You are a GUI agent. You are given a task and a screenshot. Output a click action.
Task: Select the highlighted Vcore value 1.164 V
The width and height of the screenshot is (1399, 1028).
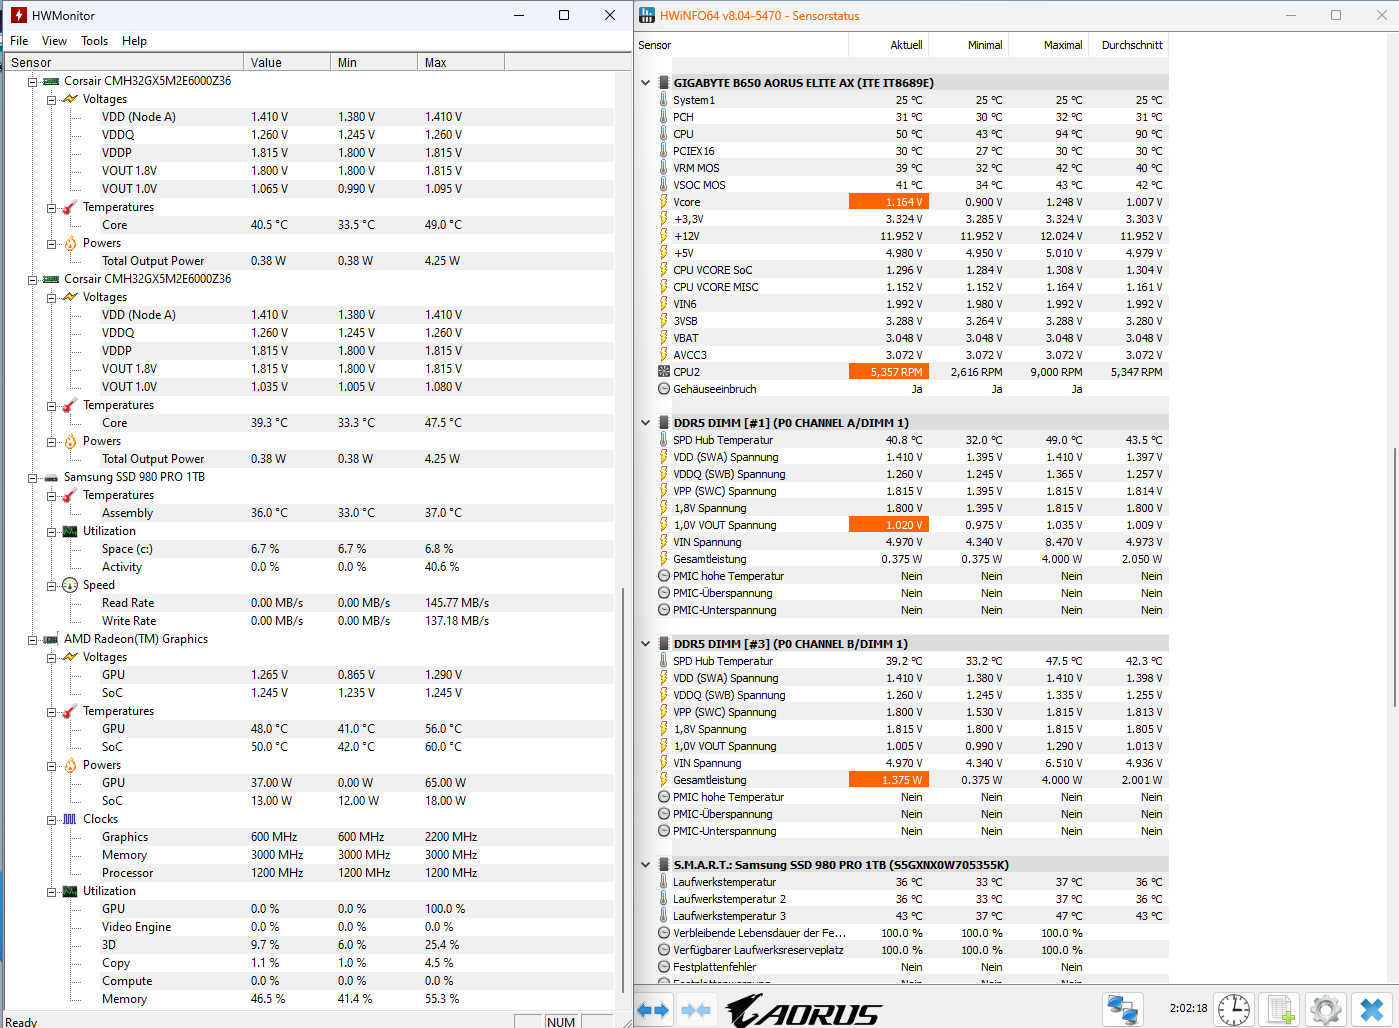coord(889,202)
